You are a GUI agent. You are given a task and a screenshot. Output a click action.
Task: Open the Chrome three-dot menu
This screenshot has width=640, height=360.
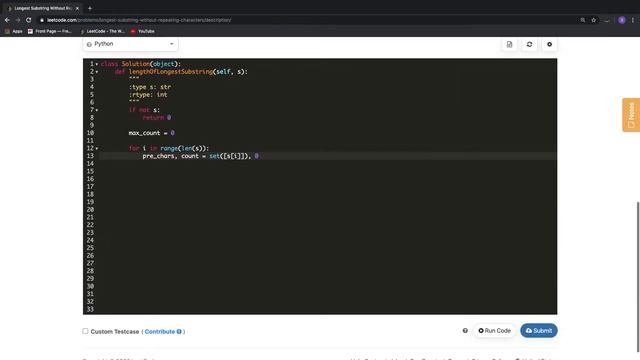(633, 20)
